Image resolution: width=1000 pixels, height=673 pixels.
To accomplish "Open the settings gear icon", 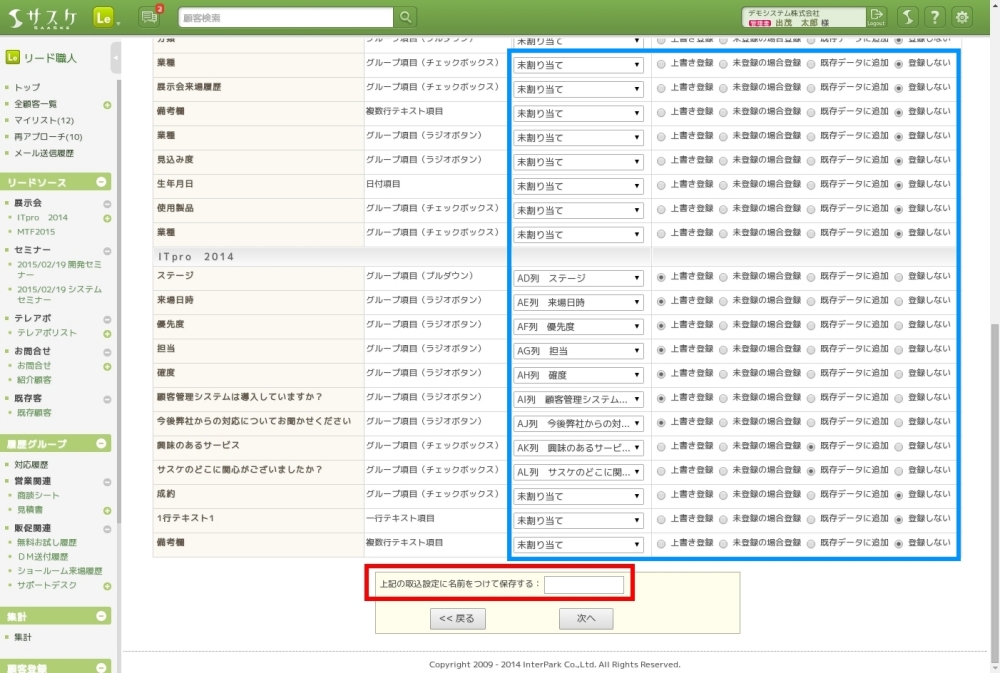I will tap(962, 17).
